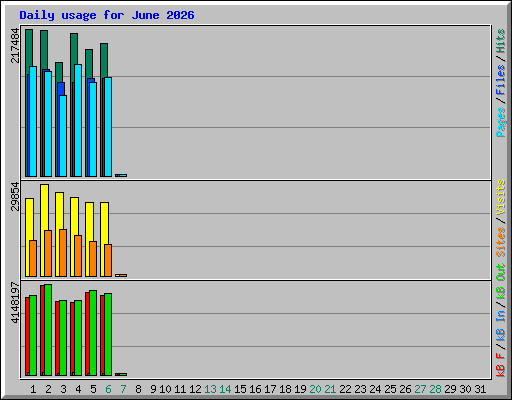The image size is (512, 400).
Task: Click day 8 on the x-axis
Action: (138, 389)
